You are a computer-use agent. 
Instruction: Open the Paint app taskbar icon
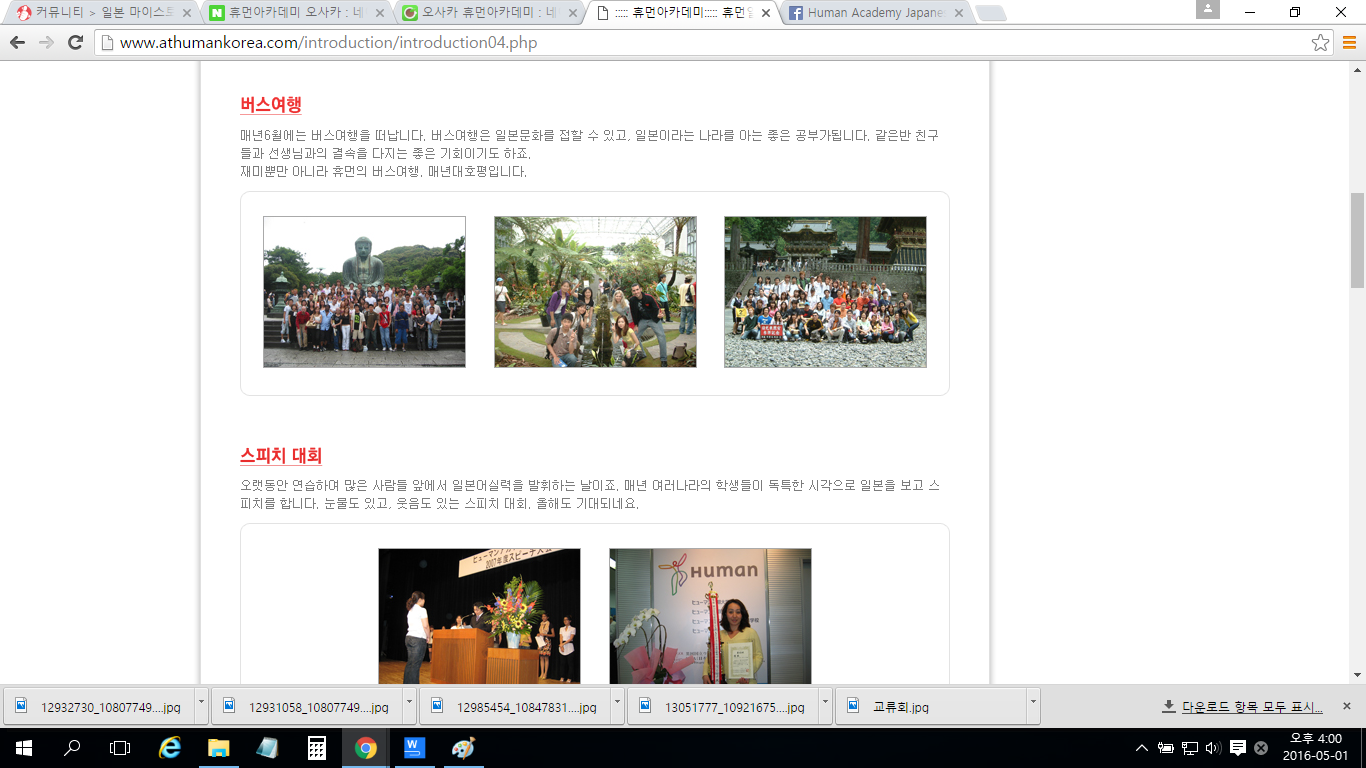[463, 748]
